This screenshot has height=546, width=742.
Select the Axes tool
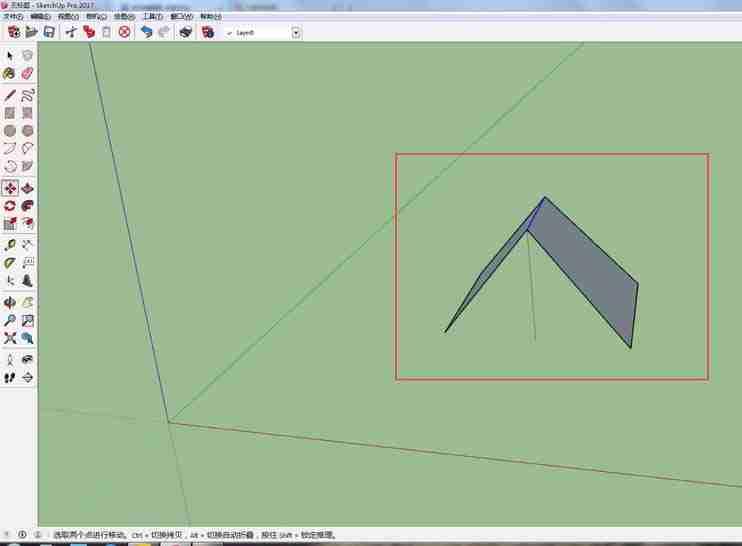point(10,281)
